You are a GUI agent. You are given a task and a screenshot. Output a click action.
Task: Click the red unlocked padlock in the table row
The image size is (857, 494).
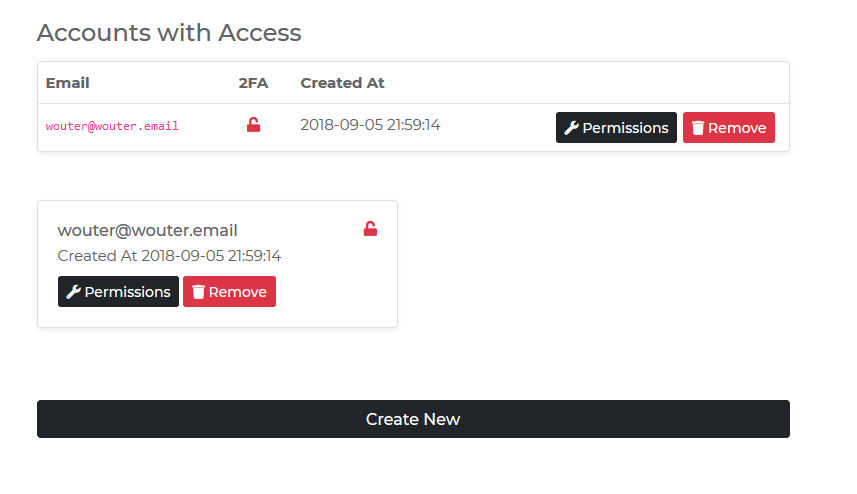click(x=253, y=125)
